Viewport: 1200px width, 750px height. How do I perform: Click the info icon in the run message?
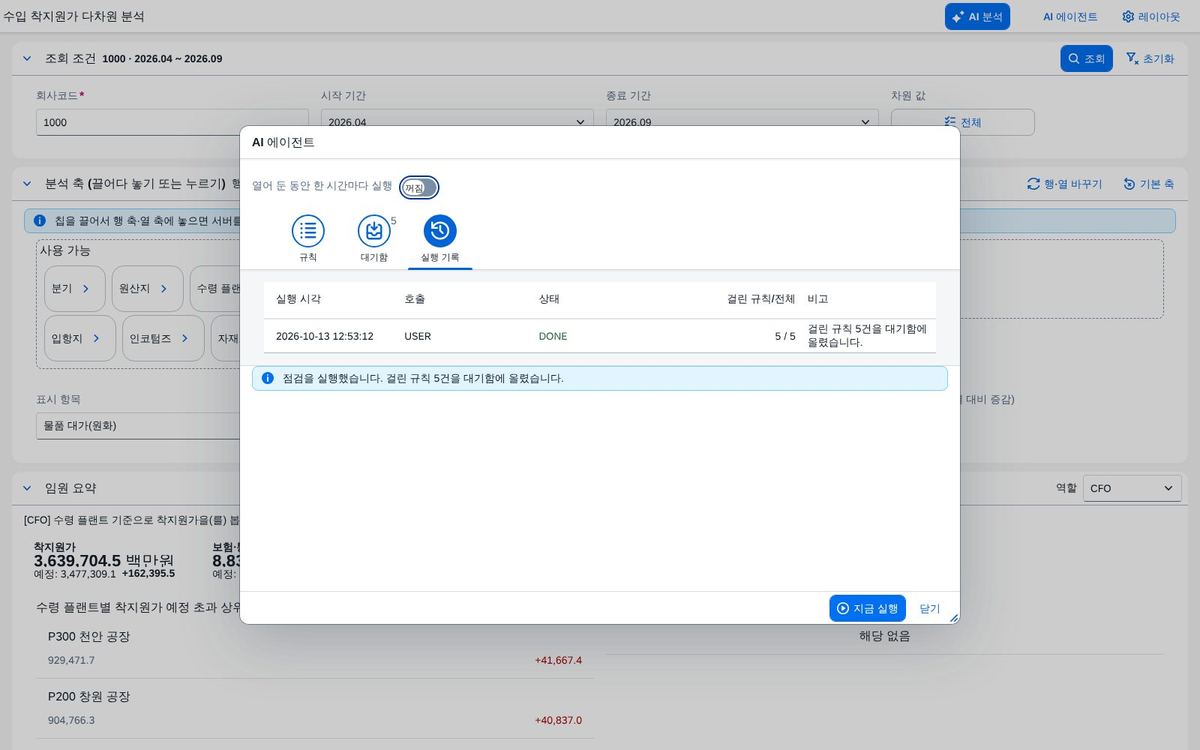tap(267, 378)
